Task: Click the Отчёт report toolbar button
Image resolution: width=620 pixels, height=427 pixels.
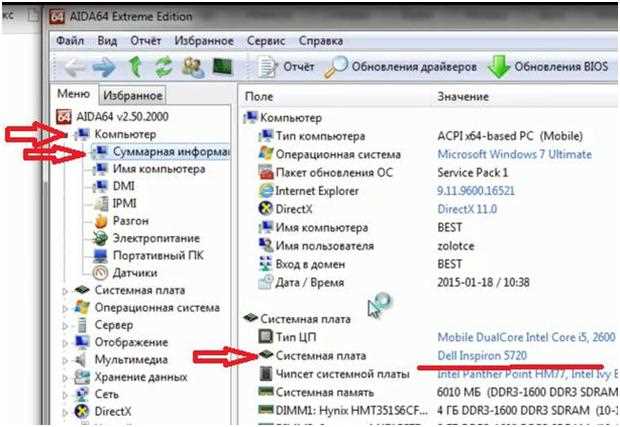Action: (286, 67)
